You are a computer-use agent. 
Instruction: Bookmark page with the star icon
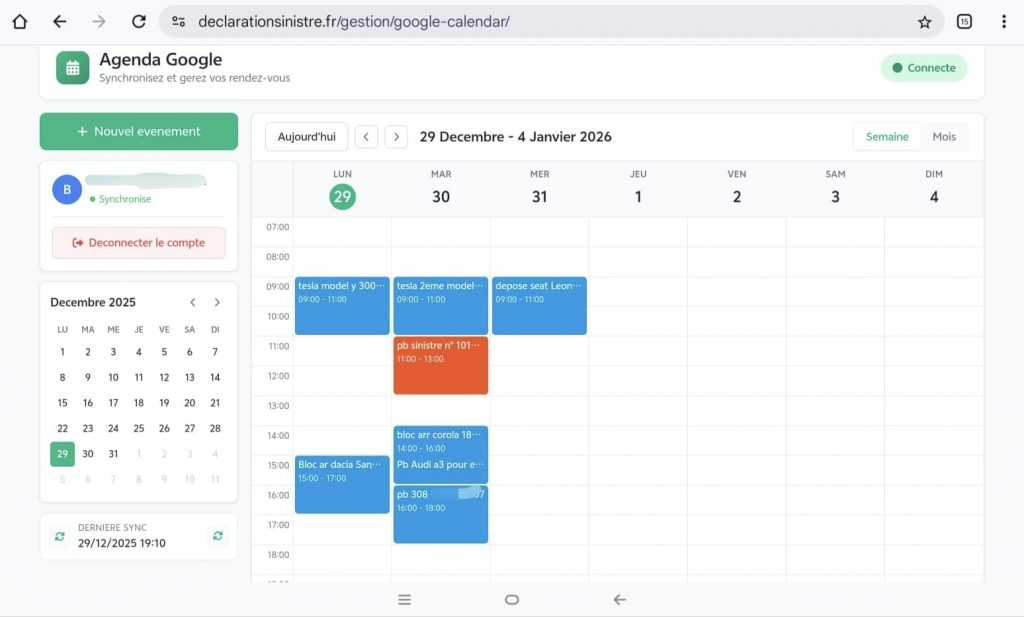pyautogui.click(x=924, y=22)
